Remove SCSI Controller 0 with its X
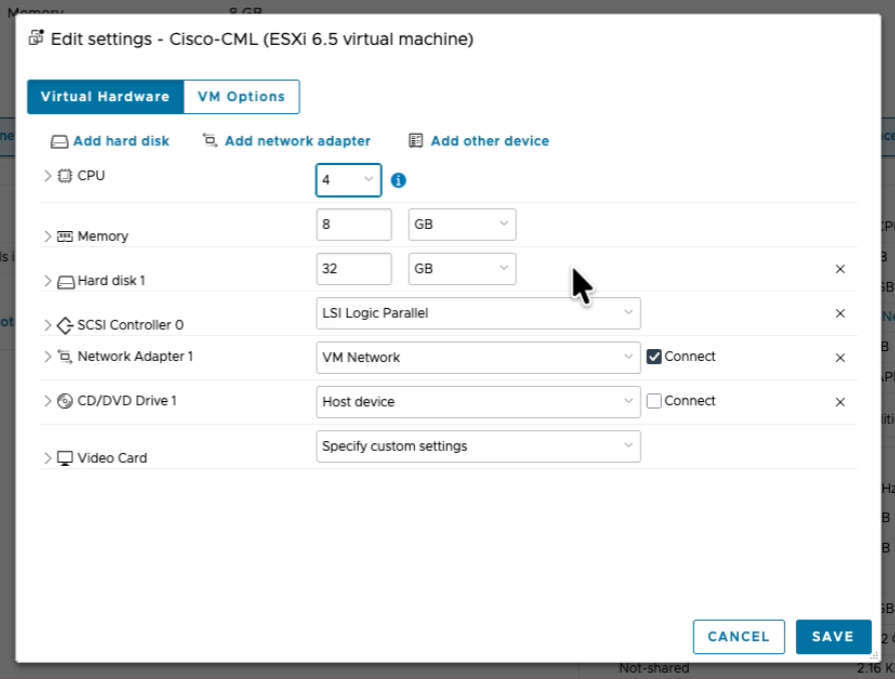The height and width of the screenshot is (679, 895). pos(840,313)
